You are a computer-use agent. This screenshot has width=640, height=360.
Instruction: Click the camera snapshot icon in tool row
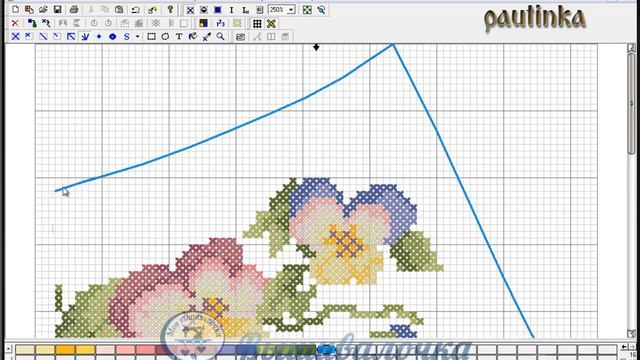(240, 36)
